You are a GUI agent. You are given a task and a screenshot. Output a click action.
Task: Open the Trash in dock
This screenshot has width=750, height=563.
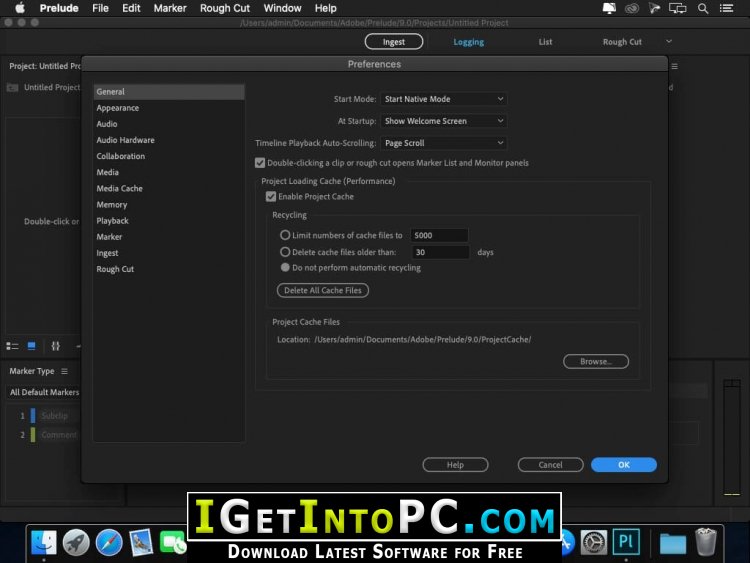[706, 541]
